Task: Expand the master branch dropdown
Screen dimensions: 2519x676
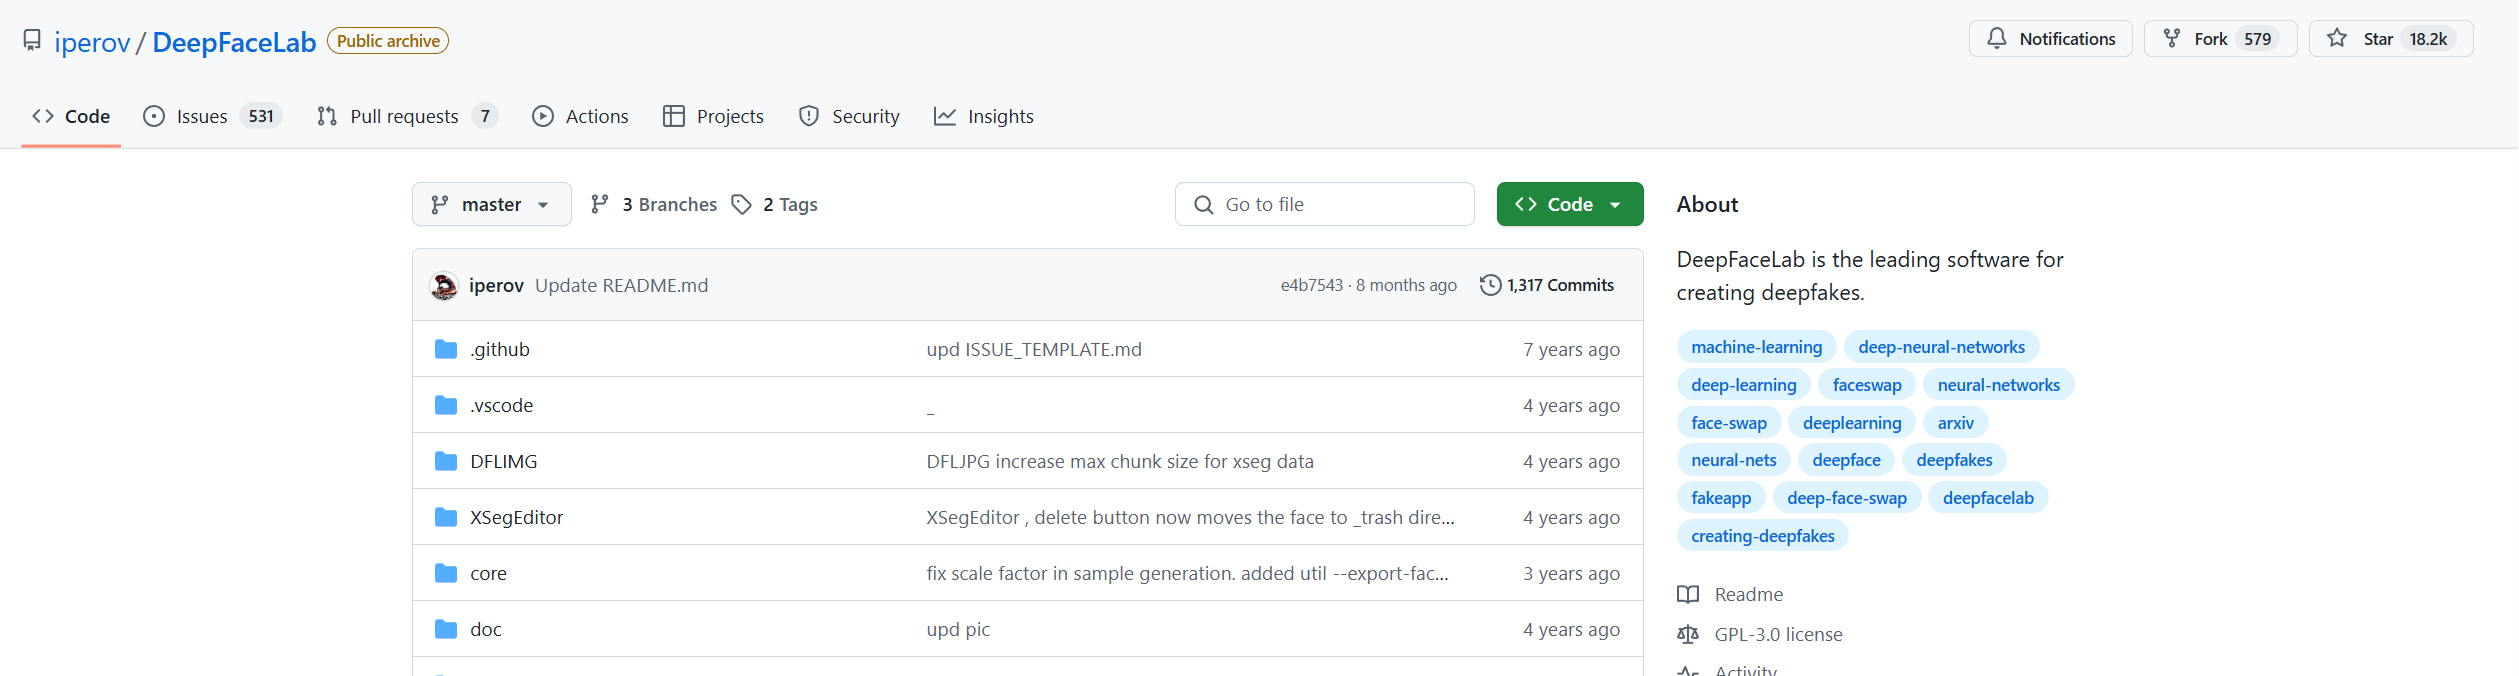Action: click(x=491, y=205)
